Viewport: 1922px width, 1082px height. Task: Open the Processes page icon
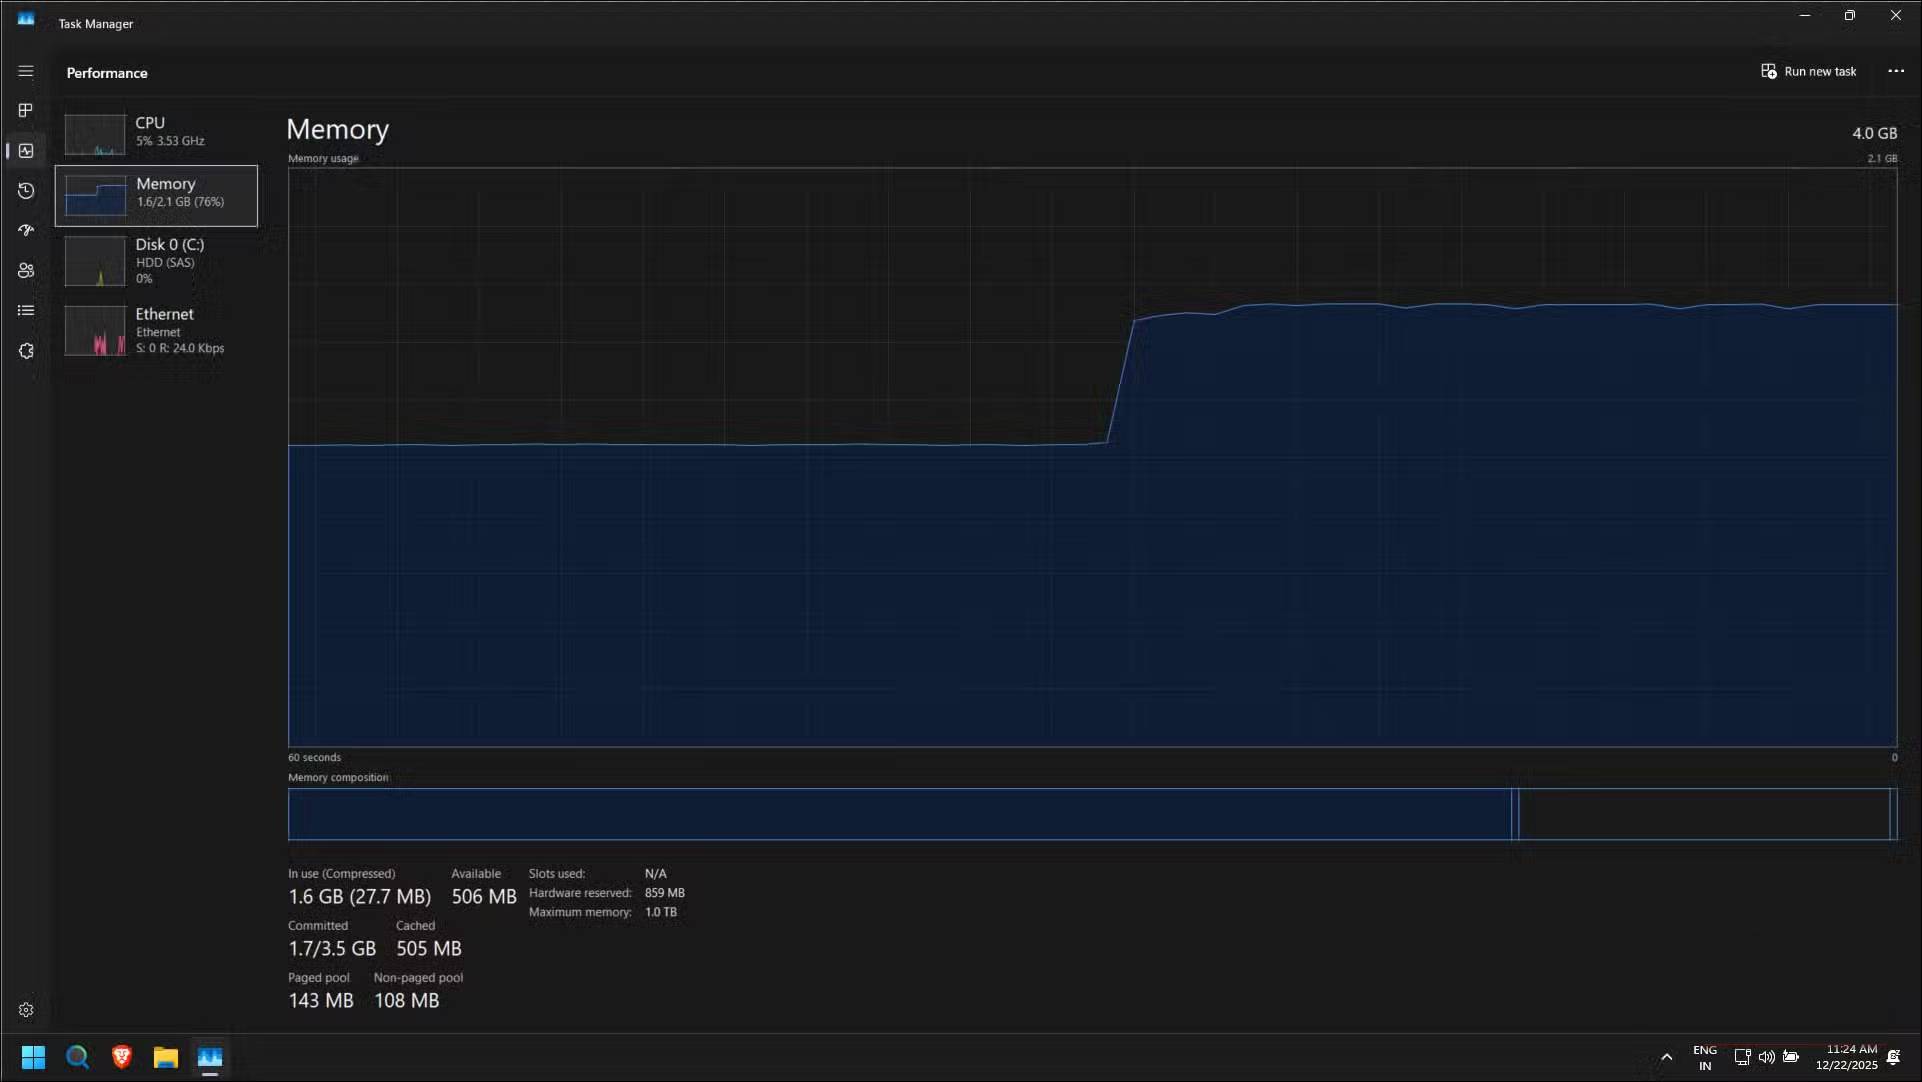pos(26,110)
